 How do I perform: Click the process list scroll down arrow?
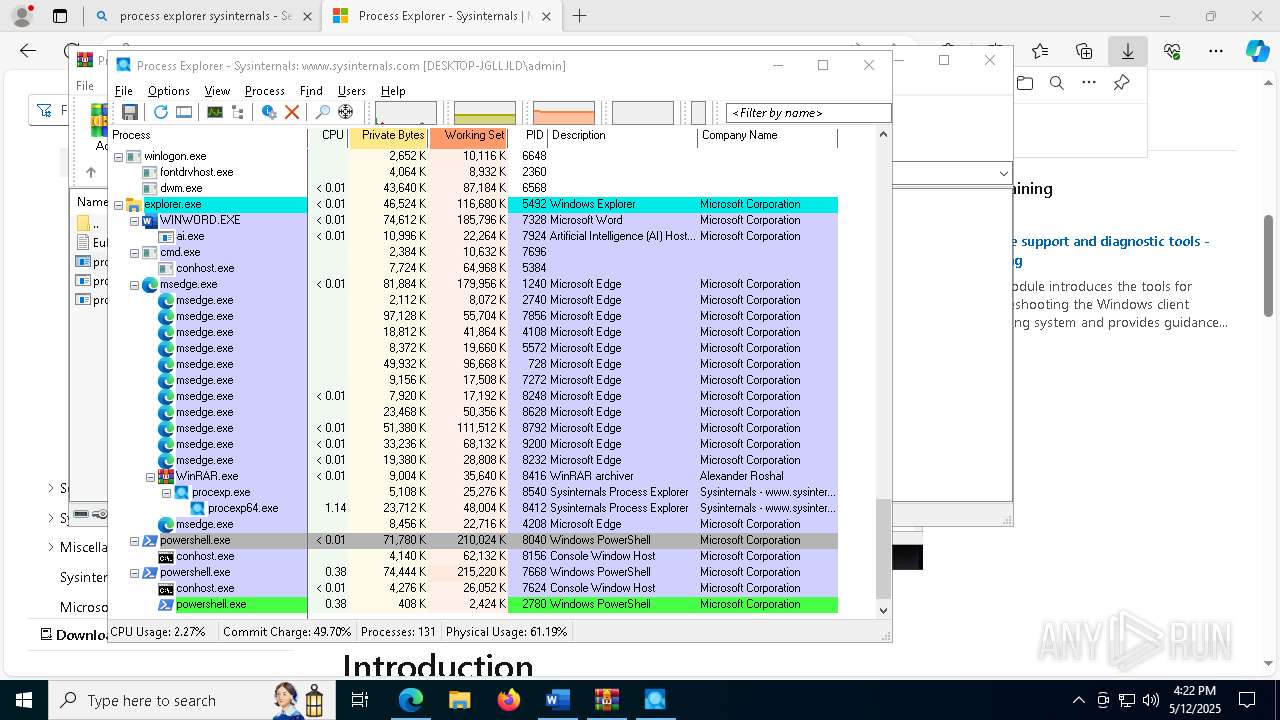pos(883,610)
